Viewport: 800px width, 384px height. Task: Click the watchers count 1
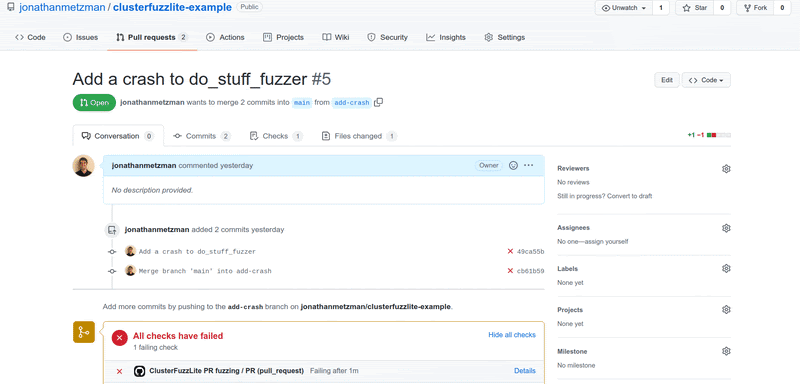[x=661, y=8]
